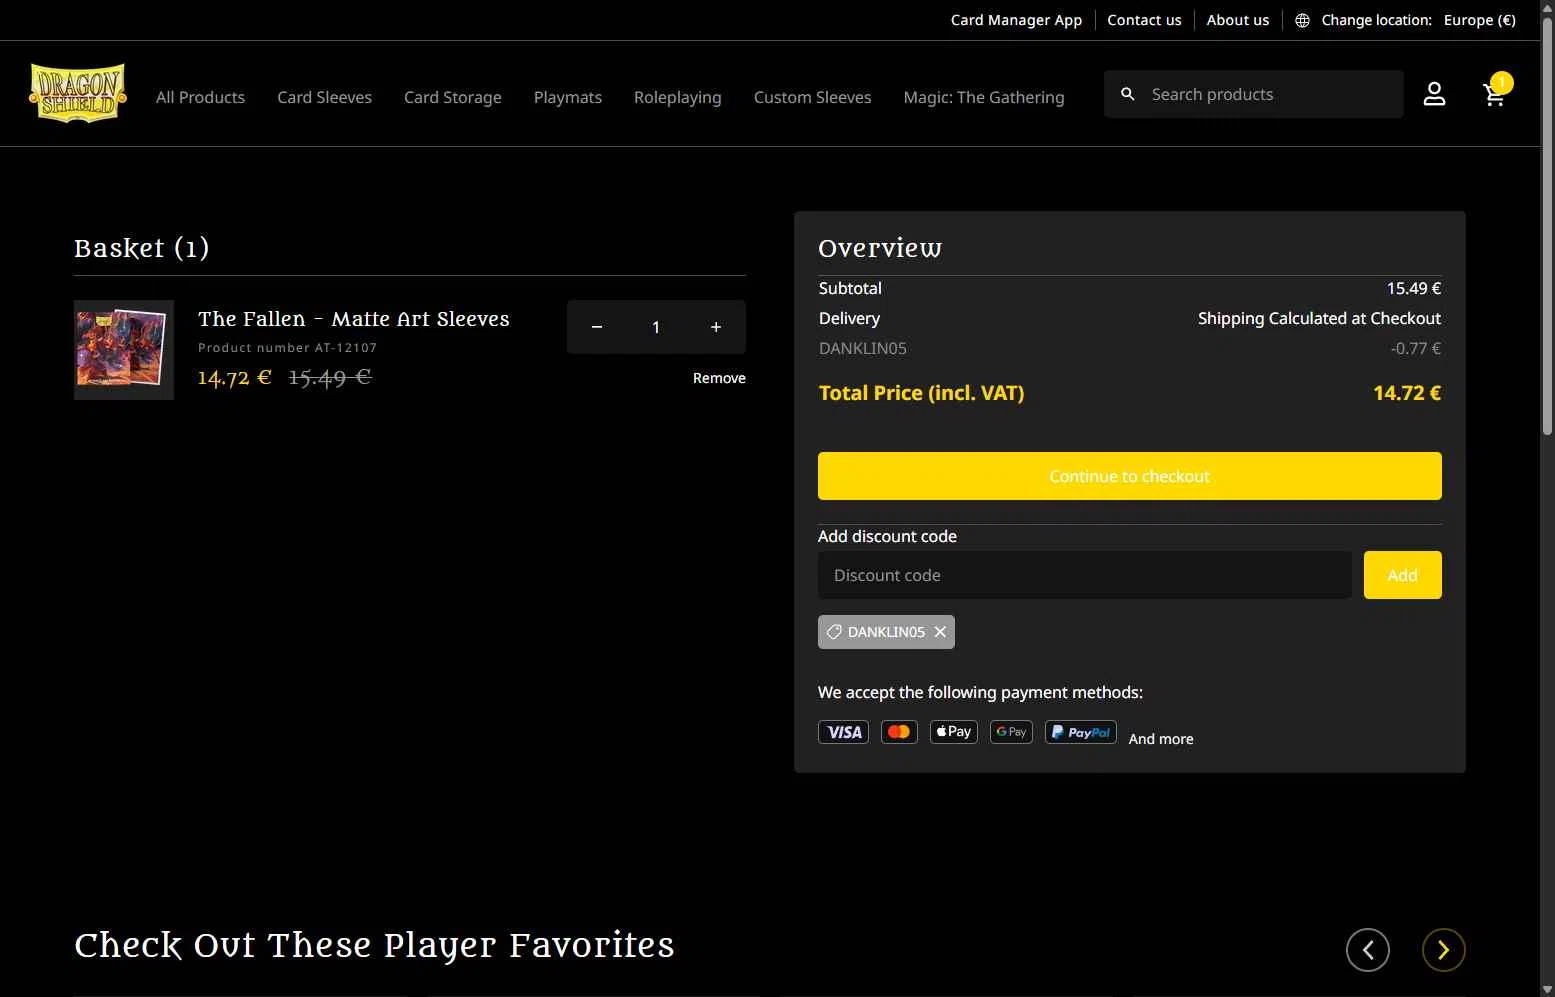This screenshot has height=997, width=1555.
Task: Open The Fallen sleeves product thumbnail
Action: tap(124, 350)
